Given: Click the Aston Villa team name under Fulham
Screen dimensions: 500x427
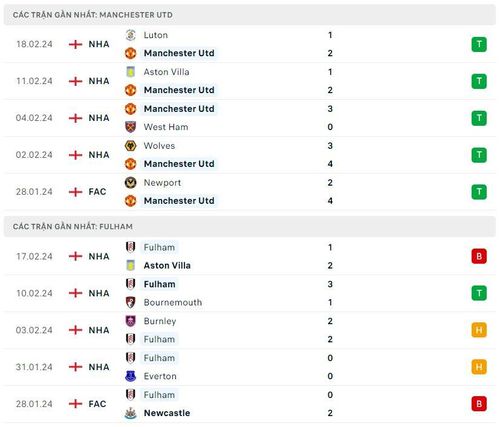Looking at the screenshot, I should coord(167,266).
